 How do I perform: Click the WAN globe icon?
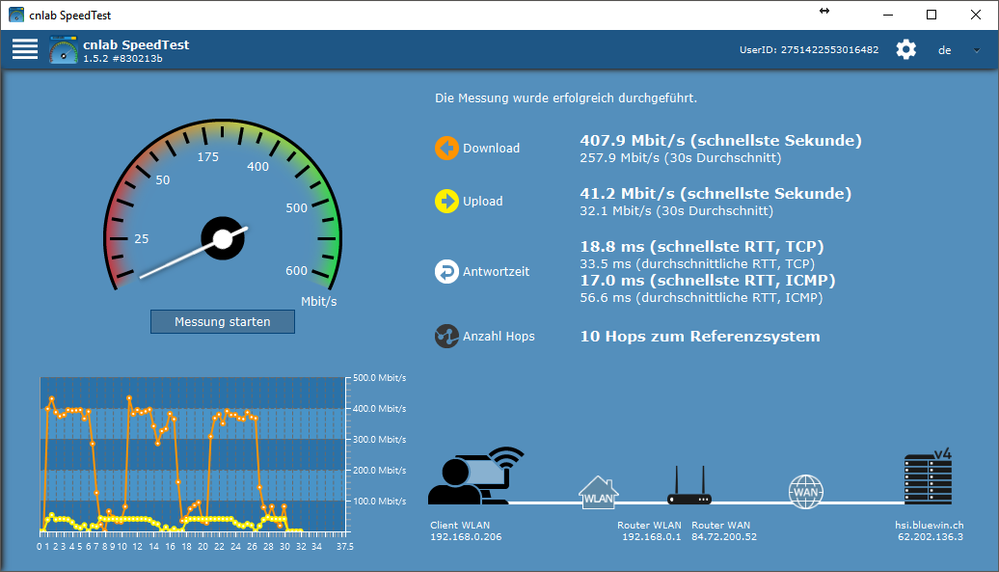pyautogui.click(x=805, y=492)
